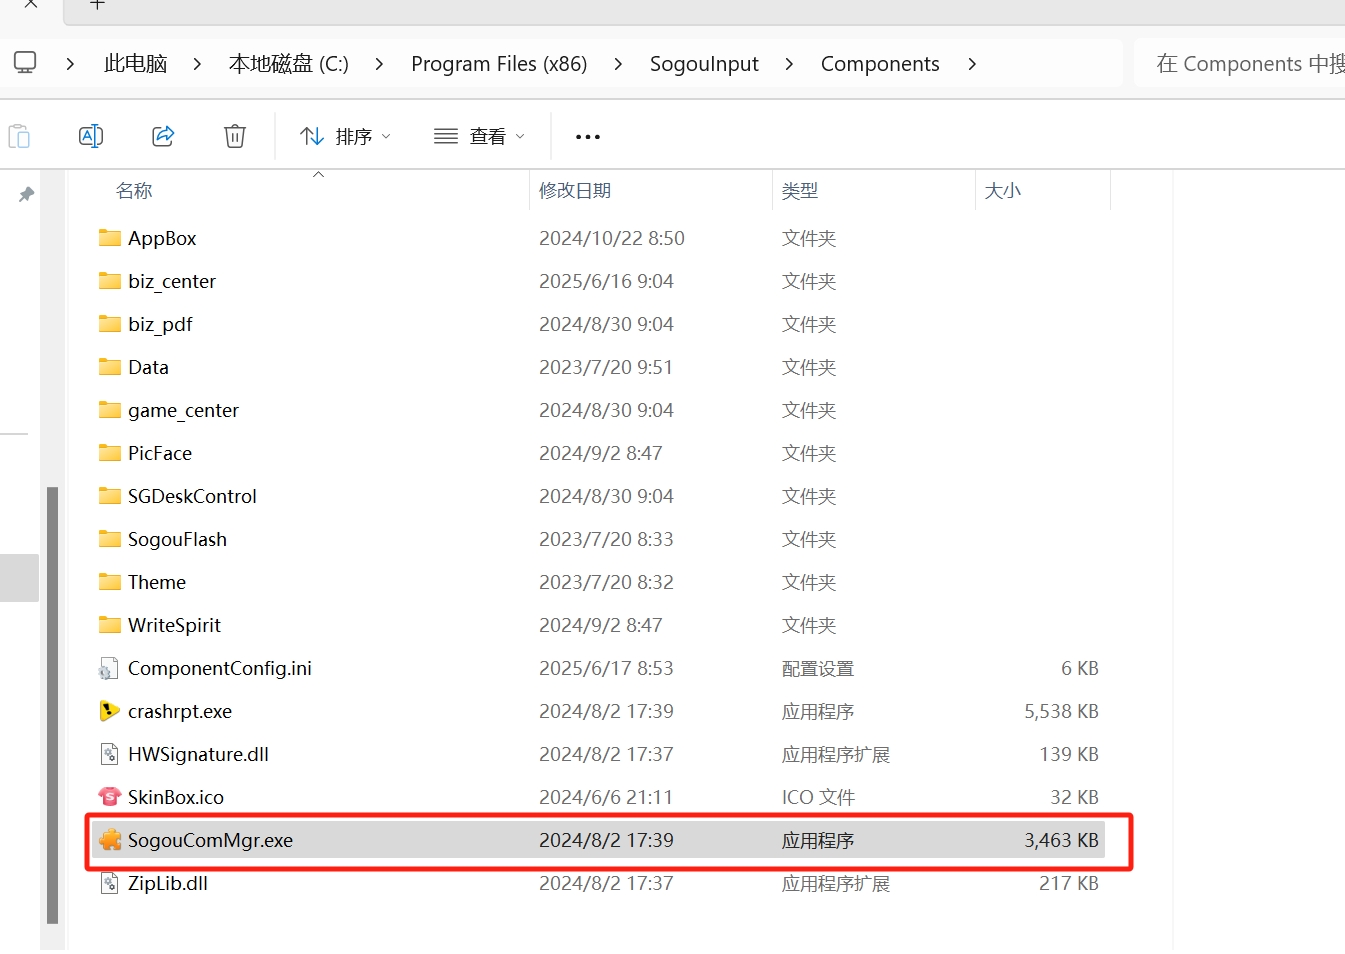The height and width of the screenshot is (954, 1345).
Task: Navigate to 本地磁盘 (C:) breadcrumb
Action: pyautogui.click(x=289, y=64)
